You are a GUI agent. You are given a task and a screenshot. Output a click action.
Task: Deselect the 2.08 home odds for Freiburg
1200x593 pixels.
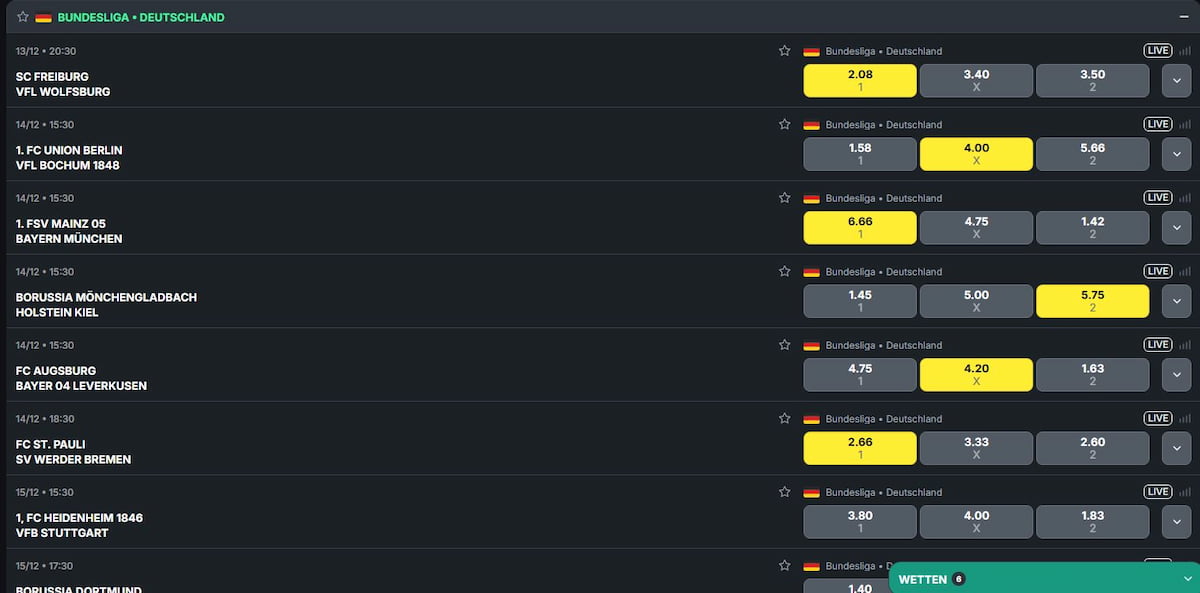click(859, 81)
